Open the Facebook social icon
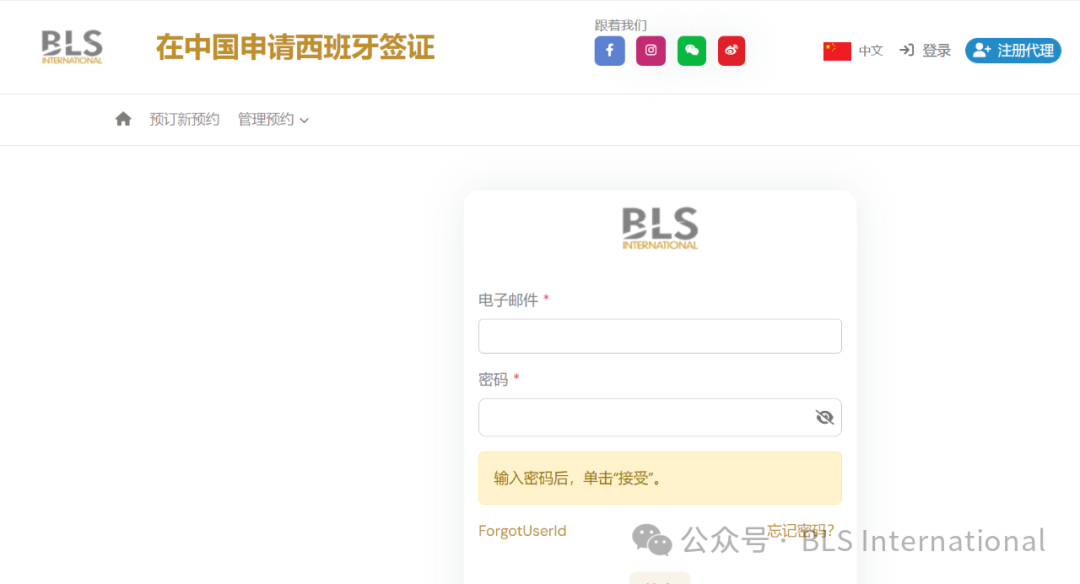The height and width of the screenshot is (584, 1080). click(x=610, y=51)
